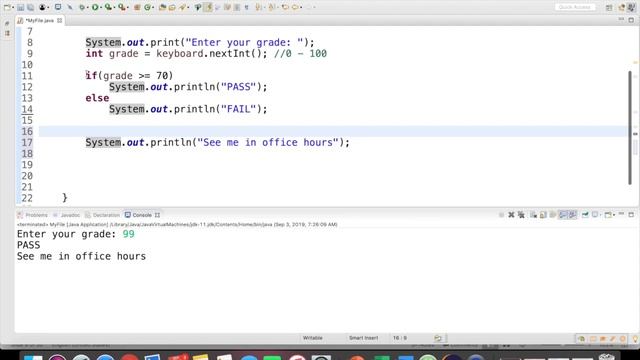Viewport: 640px width, 360px height.
Task: Click the Debug bug toolbar icon
Action: pyautogui.click(x=82, y=7)
